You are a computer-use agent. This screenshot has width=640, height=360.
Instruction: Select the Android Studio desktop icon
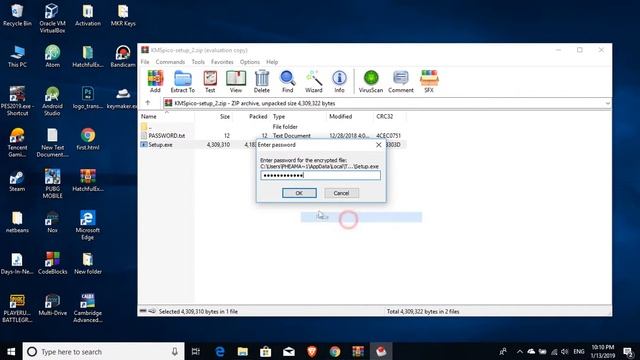52,101
